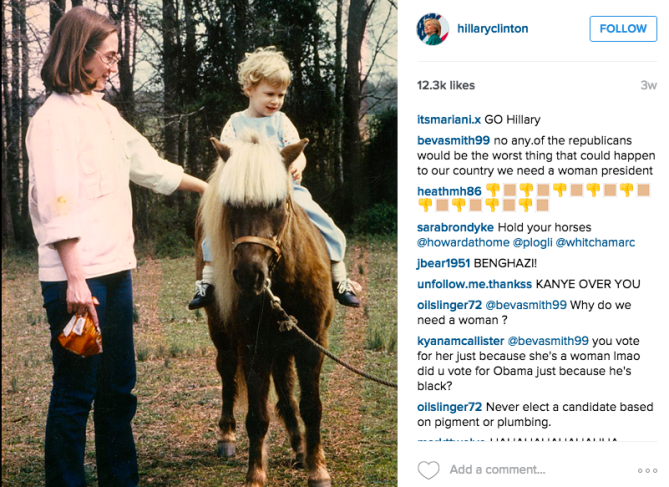Click the photo of pony ride
Viewport: 669px width, 487px height.
[x=199, y=243]
